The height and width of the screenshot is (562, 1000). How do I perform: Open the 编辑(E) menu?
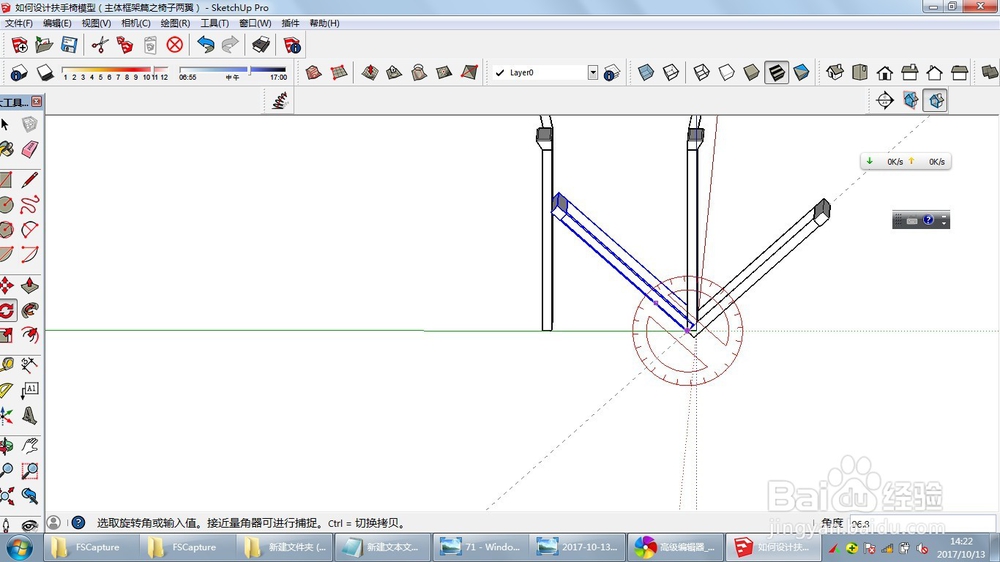coord(57,23)
